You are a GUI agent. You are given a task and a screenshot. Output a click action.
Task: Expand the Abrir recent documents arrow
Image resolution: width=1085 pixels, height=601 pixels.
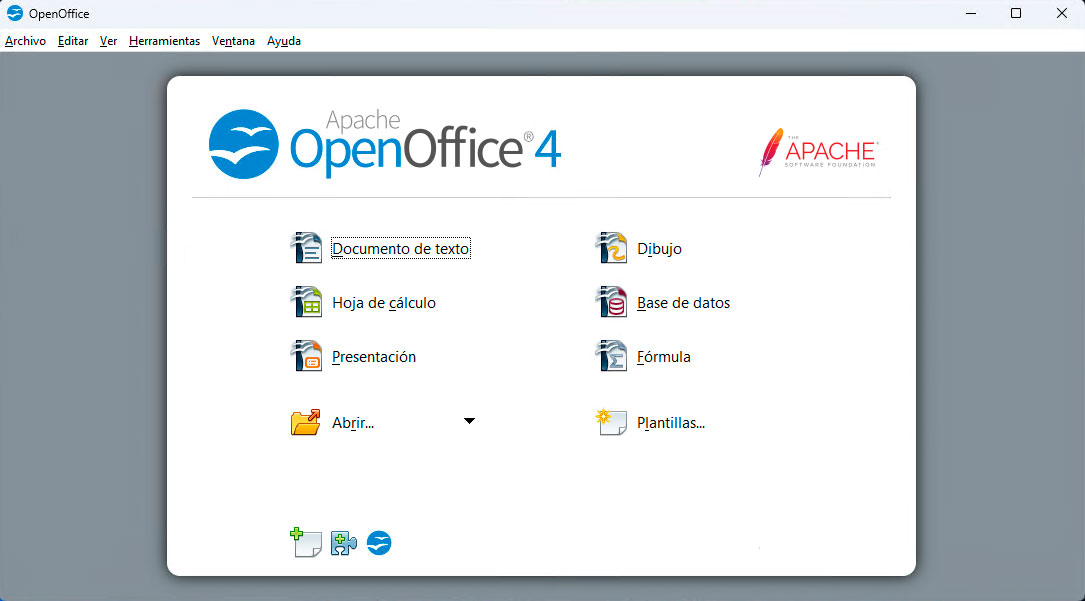click(x=469, y=420)
